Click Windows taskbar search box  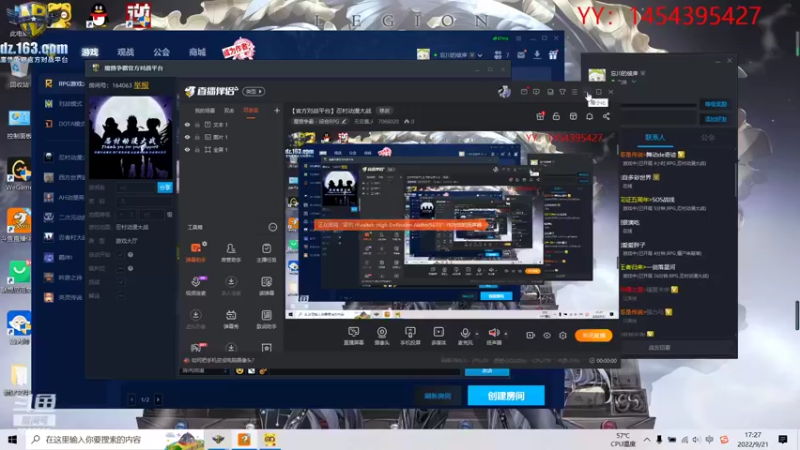click(115, 439)
